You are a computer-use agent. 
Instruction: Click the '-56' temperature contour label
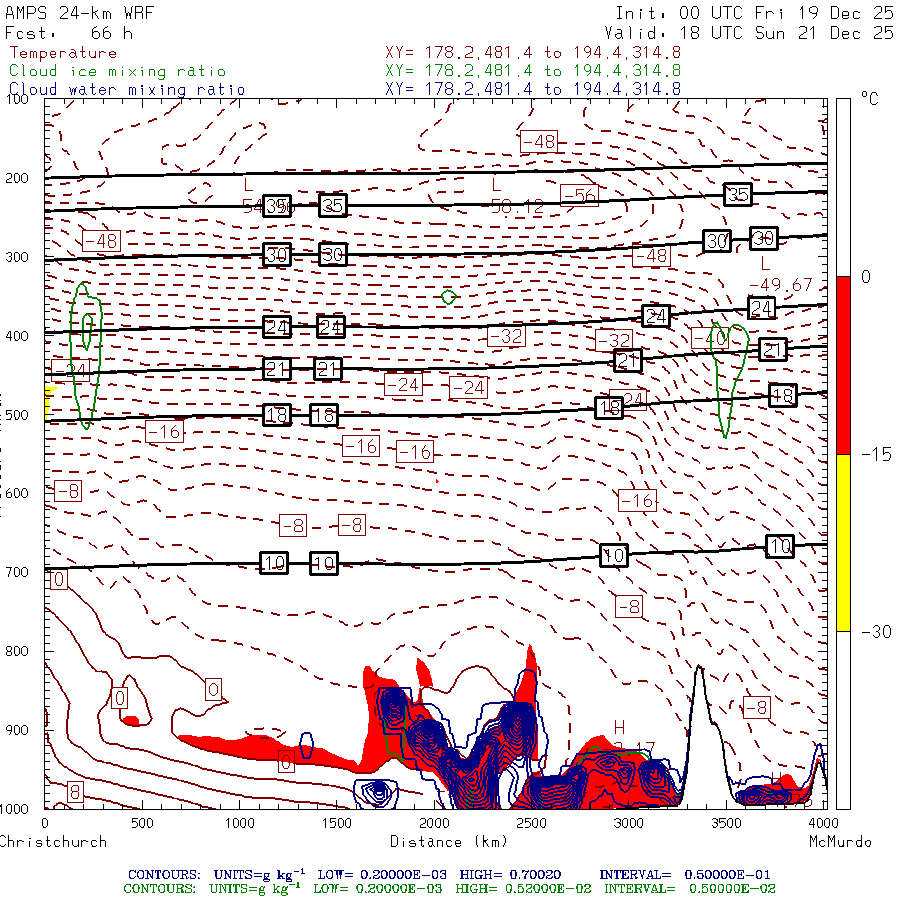pyautogui.click(x=580, y=196)
